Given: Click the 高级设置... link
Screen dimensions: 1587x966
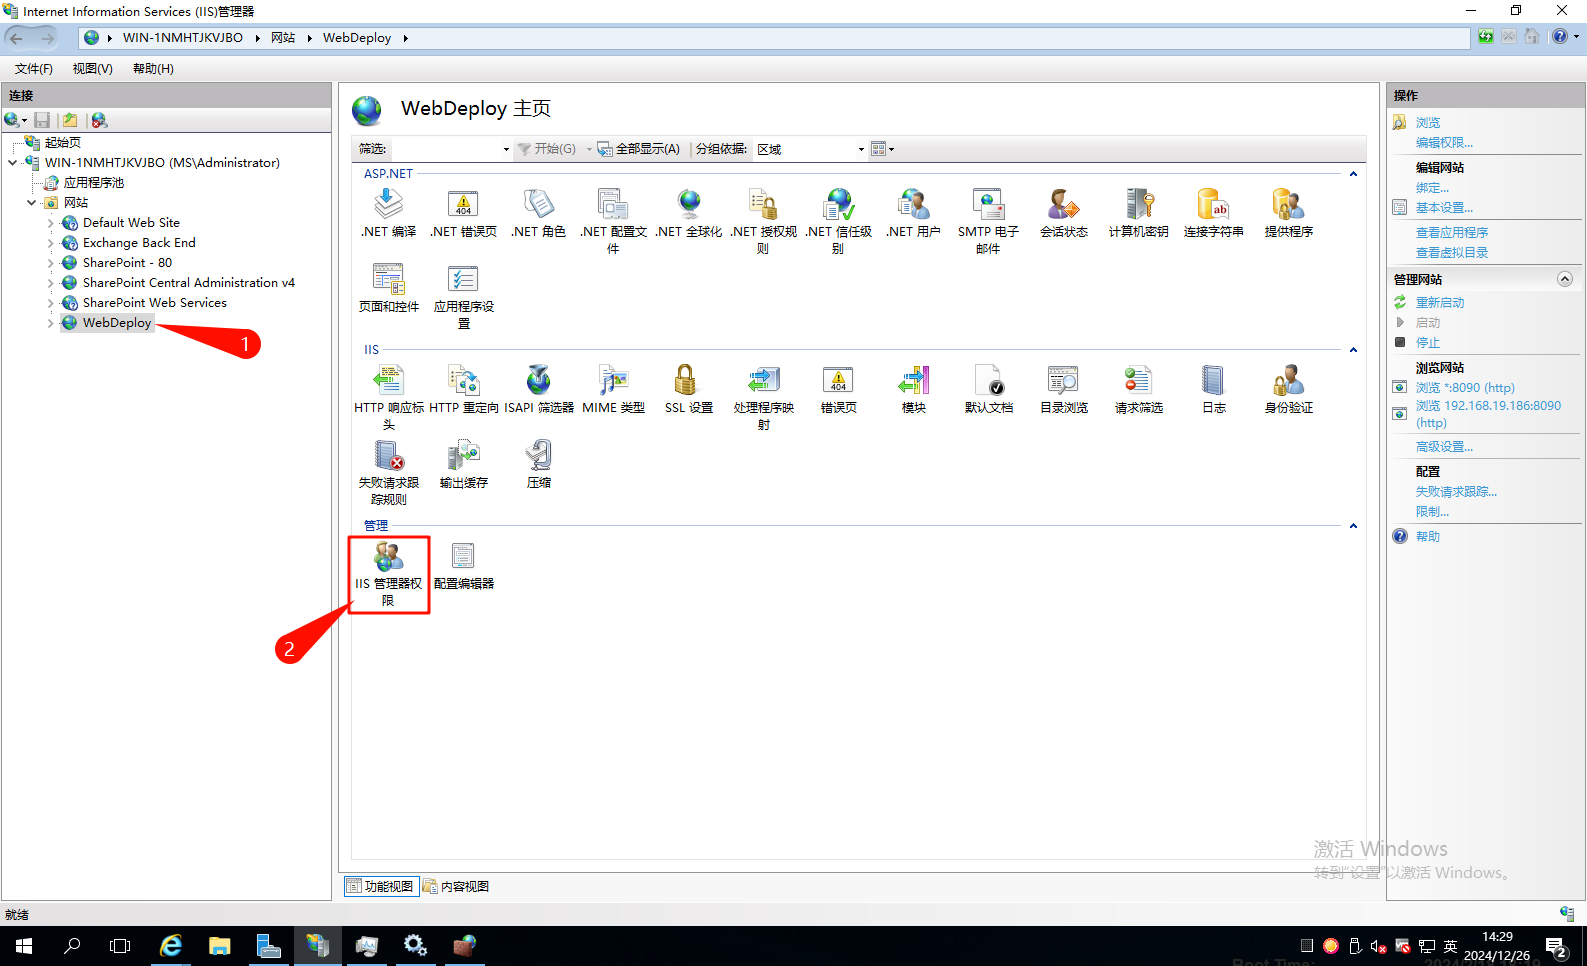Looking at the screenshot, I should coord(1443,447).
